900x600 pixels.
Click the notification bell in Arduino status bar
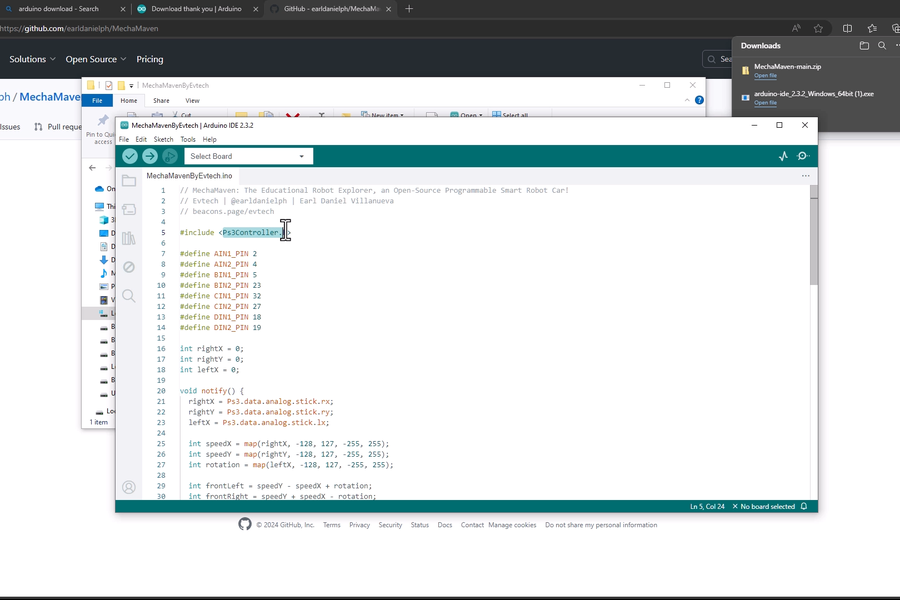pyautogui.click(x=804, y=506)
